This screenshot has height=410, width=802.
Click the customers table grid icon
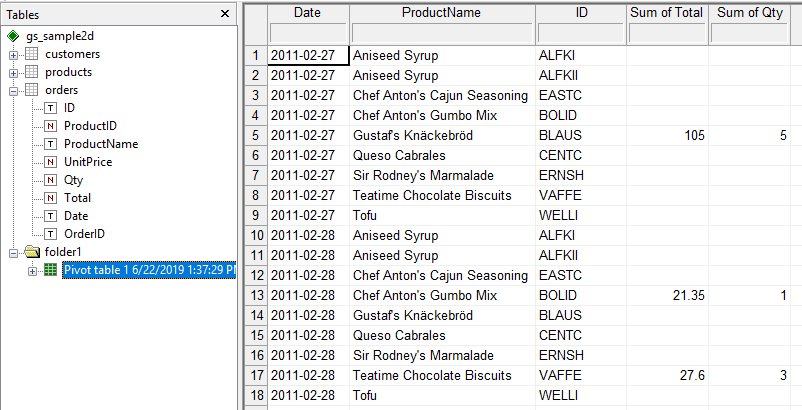tap(31, 54)
